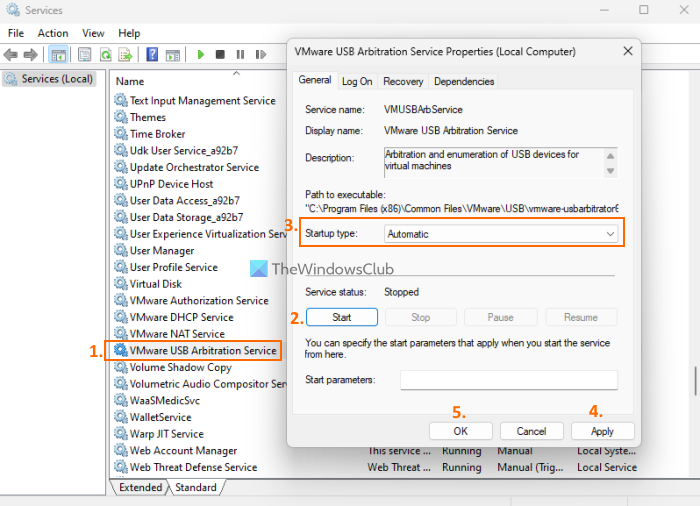The image size is (700, 506).
Task: Toggle the Show/Hide Action Pane icon
Action: (173, 55)
